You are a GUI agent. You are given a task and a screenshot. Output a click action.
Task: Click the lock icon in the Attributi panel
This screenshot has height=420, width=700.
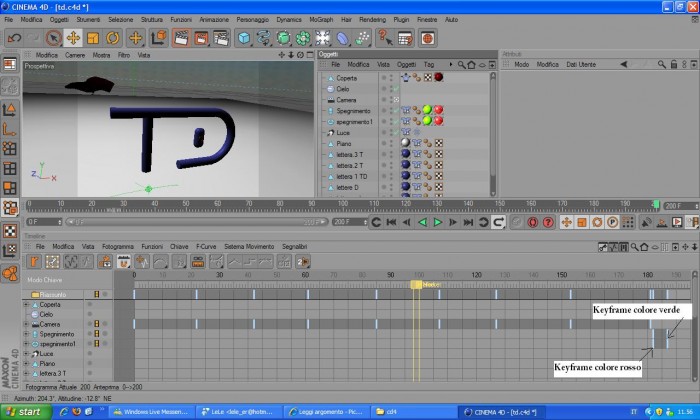point(674,65)
